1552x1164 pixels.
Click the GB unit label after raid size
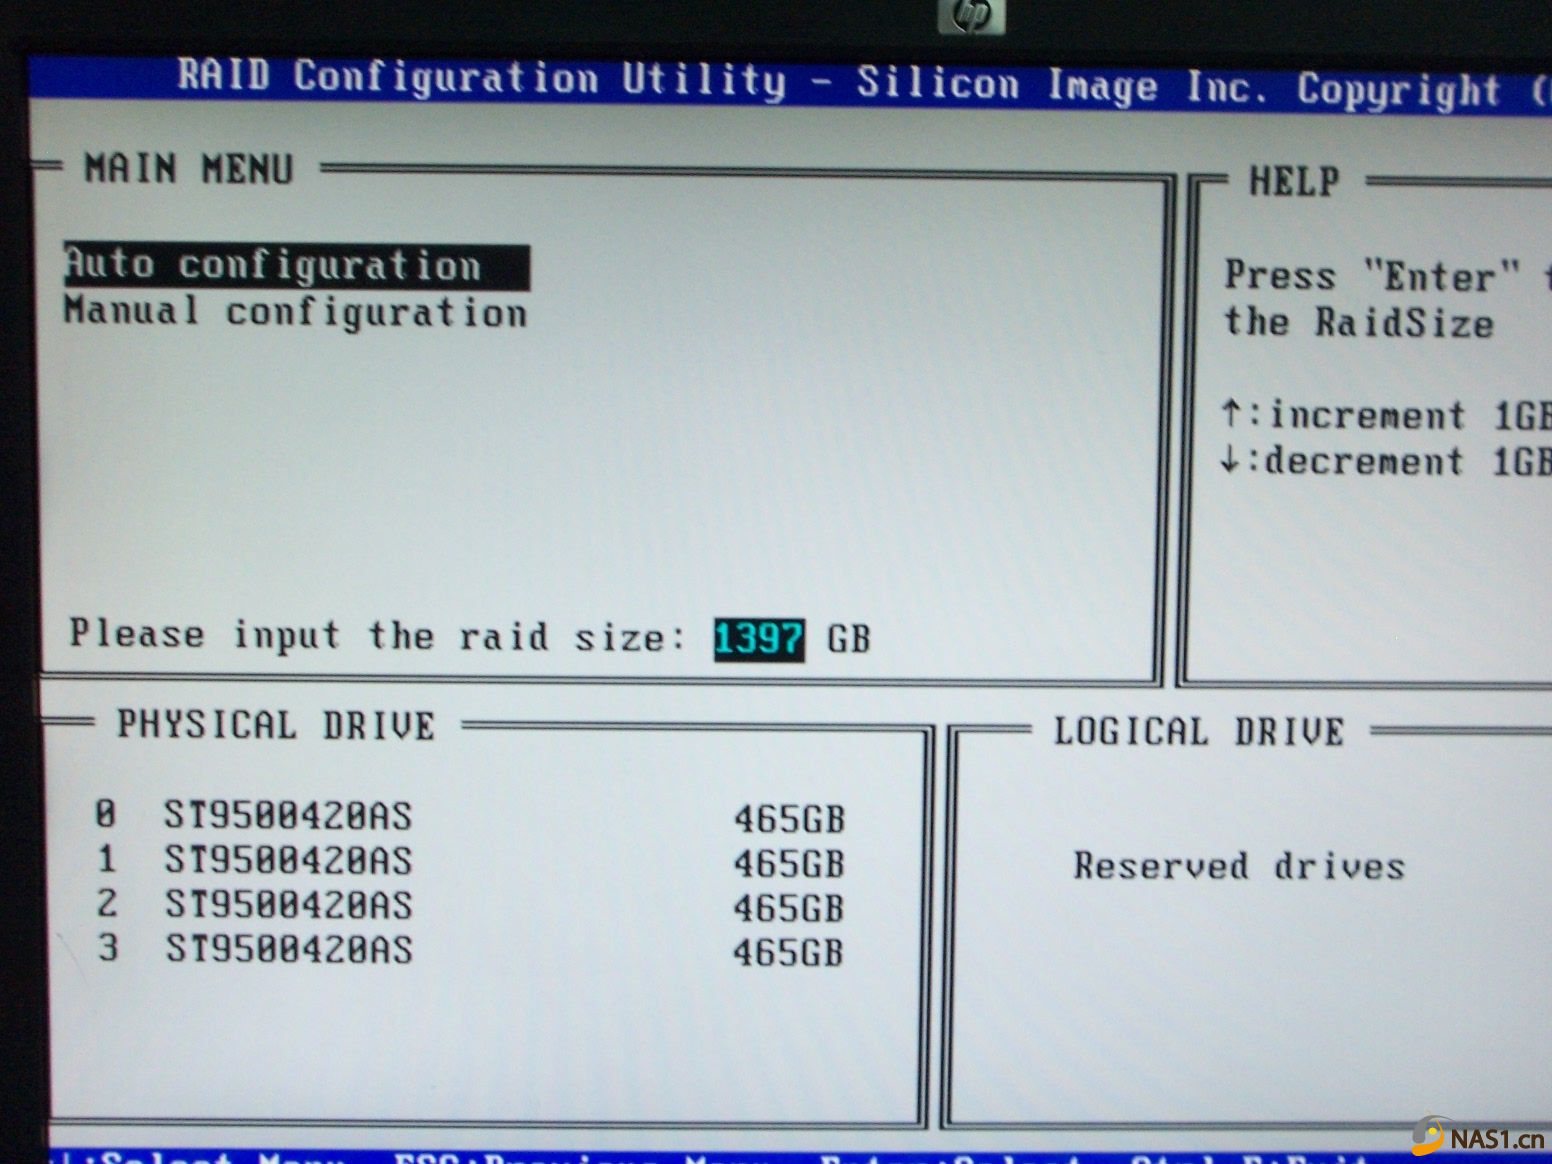click(x=849, y=639)
